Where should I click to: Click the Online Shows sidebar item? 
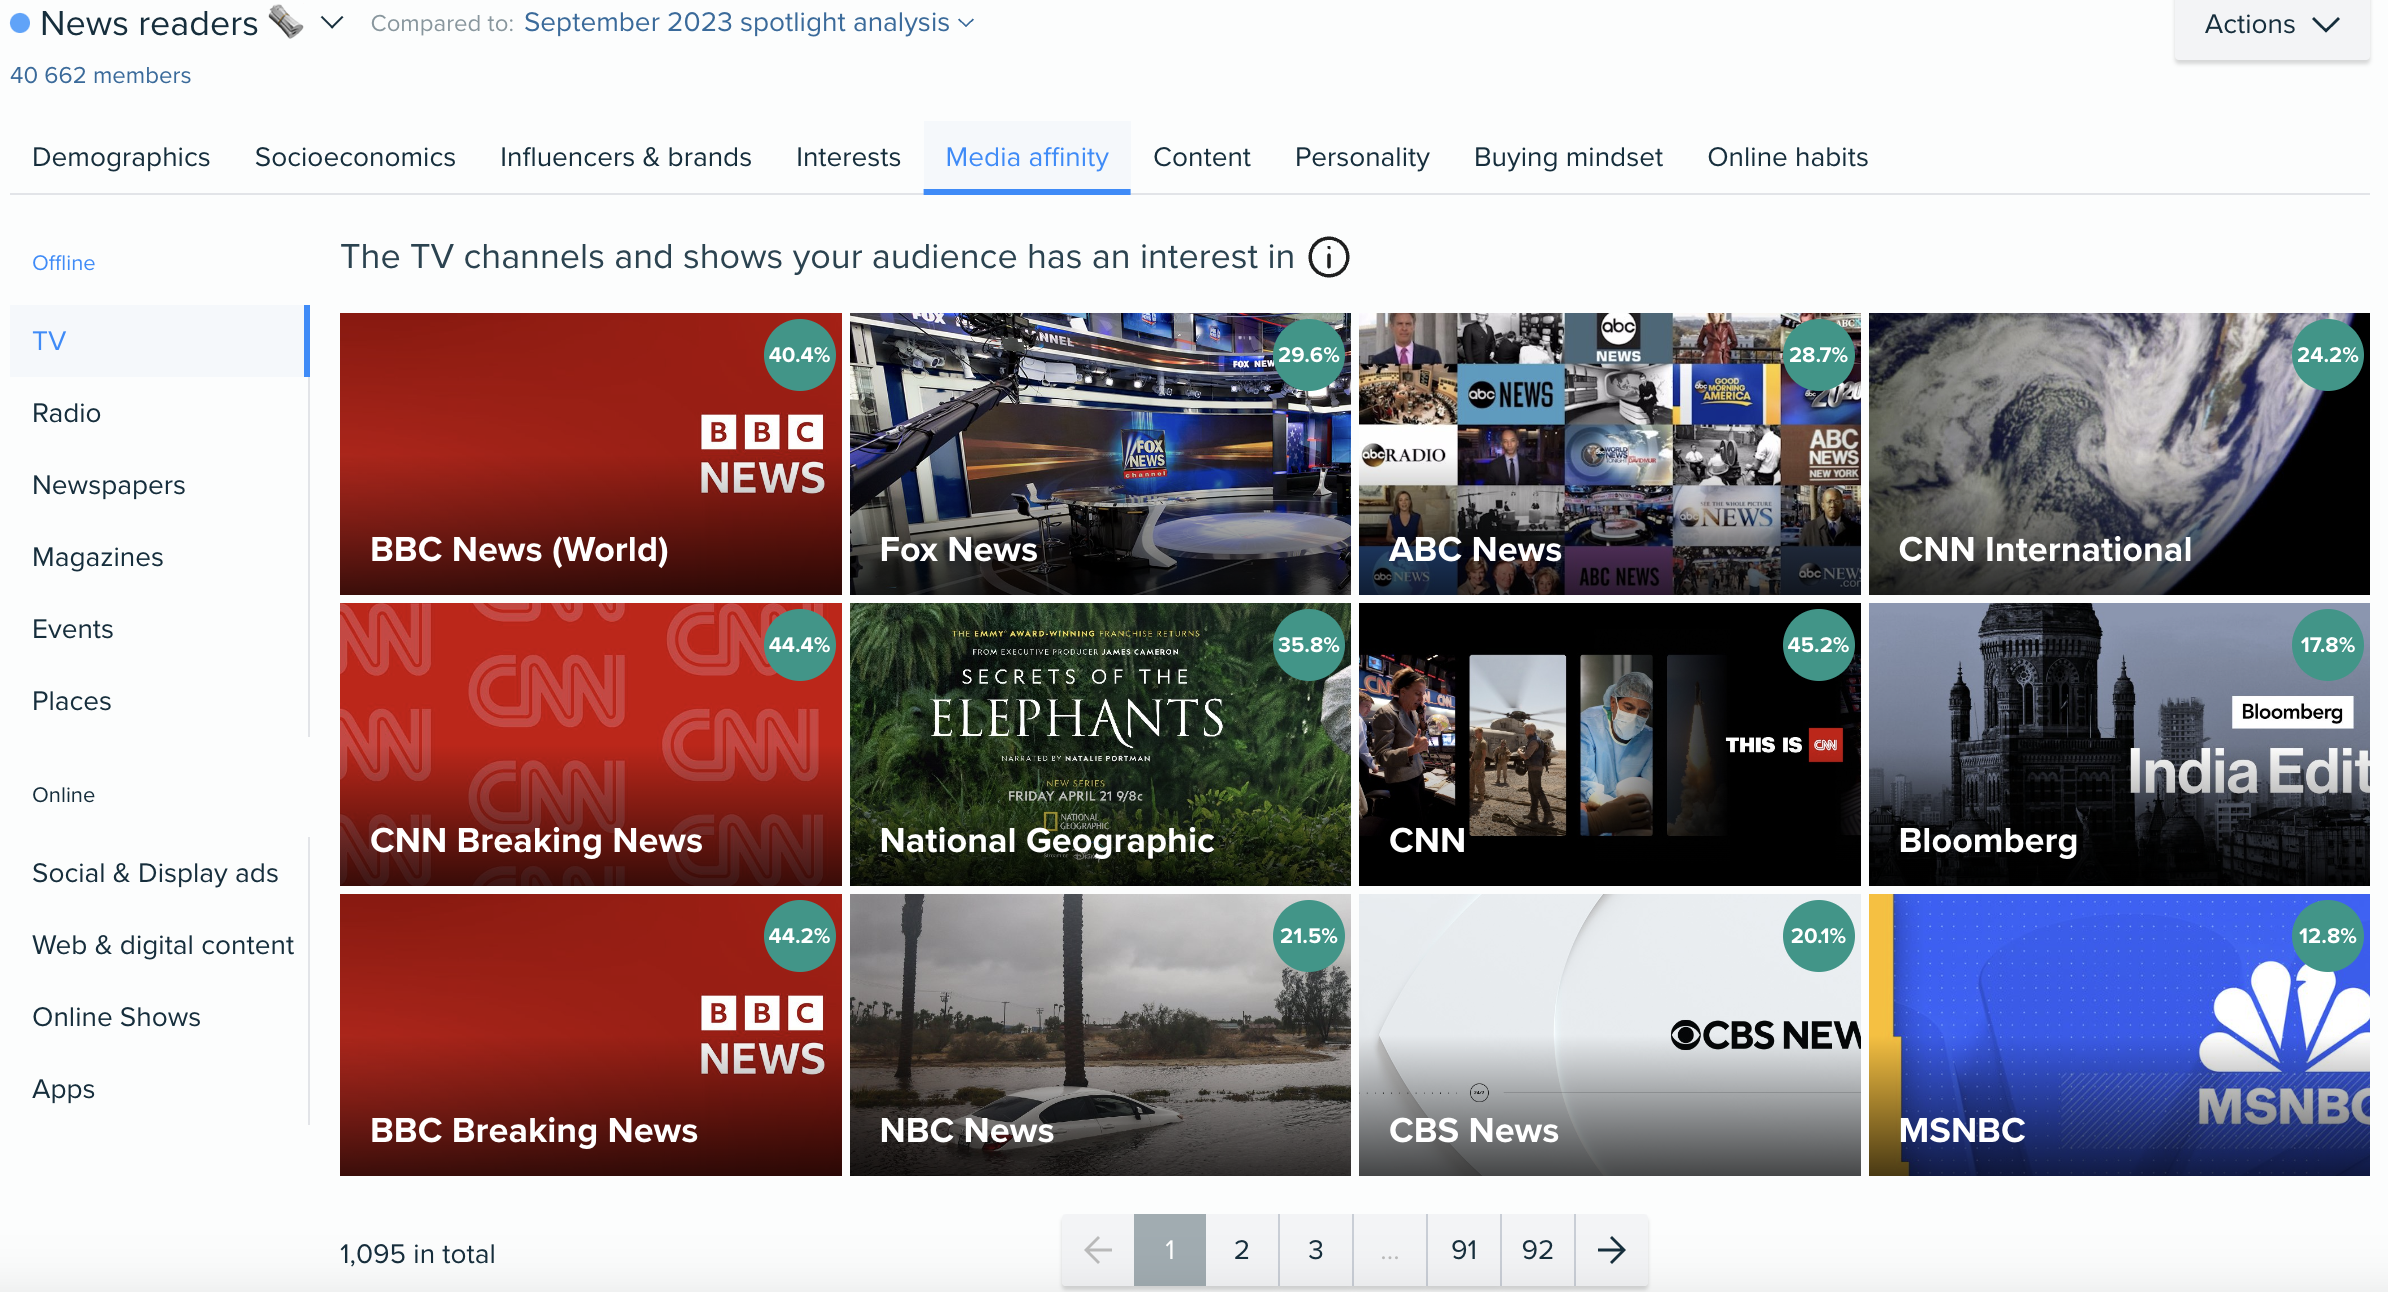tap(116, 1017)
